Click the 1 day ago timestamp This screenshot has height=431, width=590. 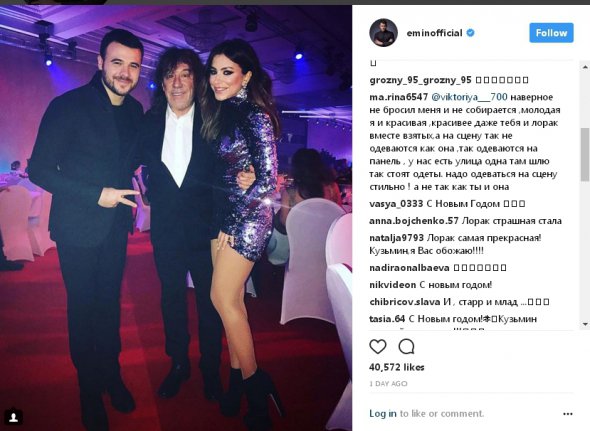388,384
